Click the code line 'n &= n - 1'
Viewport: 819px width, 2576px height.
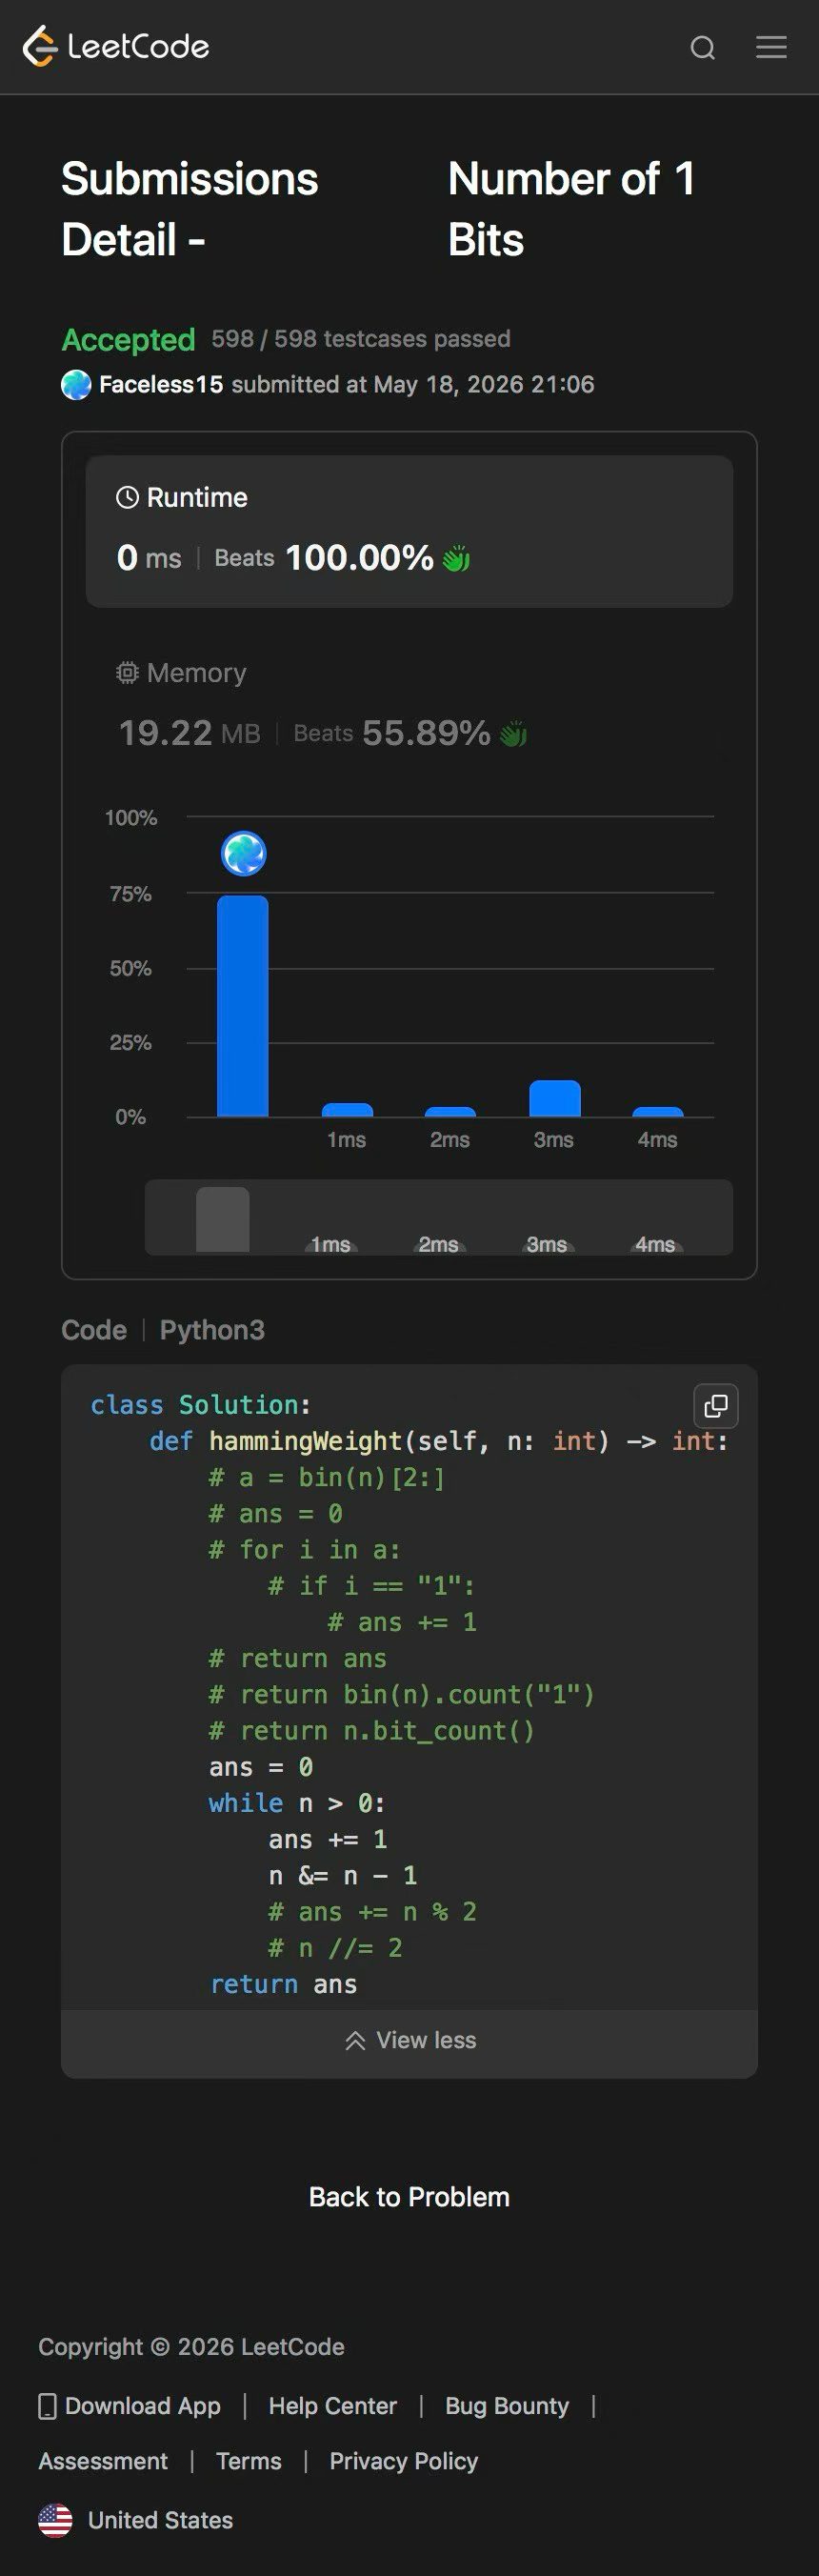[x=343, y=1876]
